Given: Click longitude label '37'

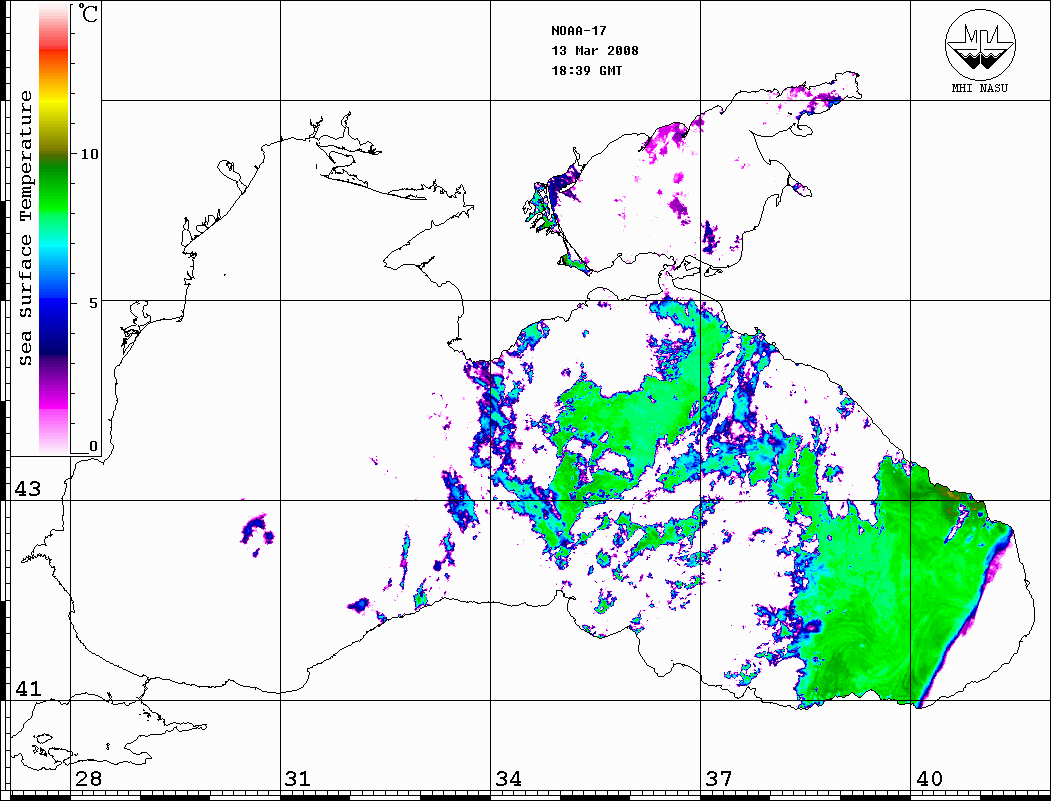Looking at the screenshot, I should [719, 778].
